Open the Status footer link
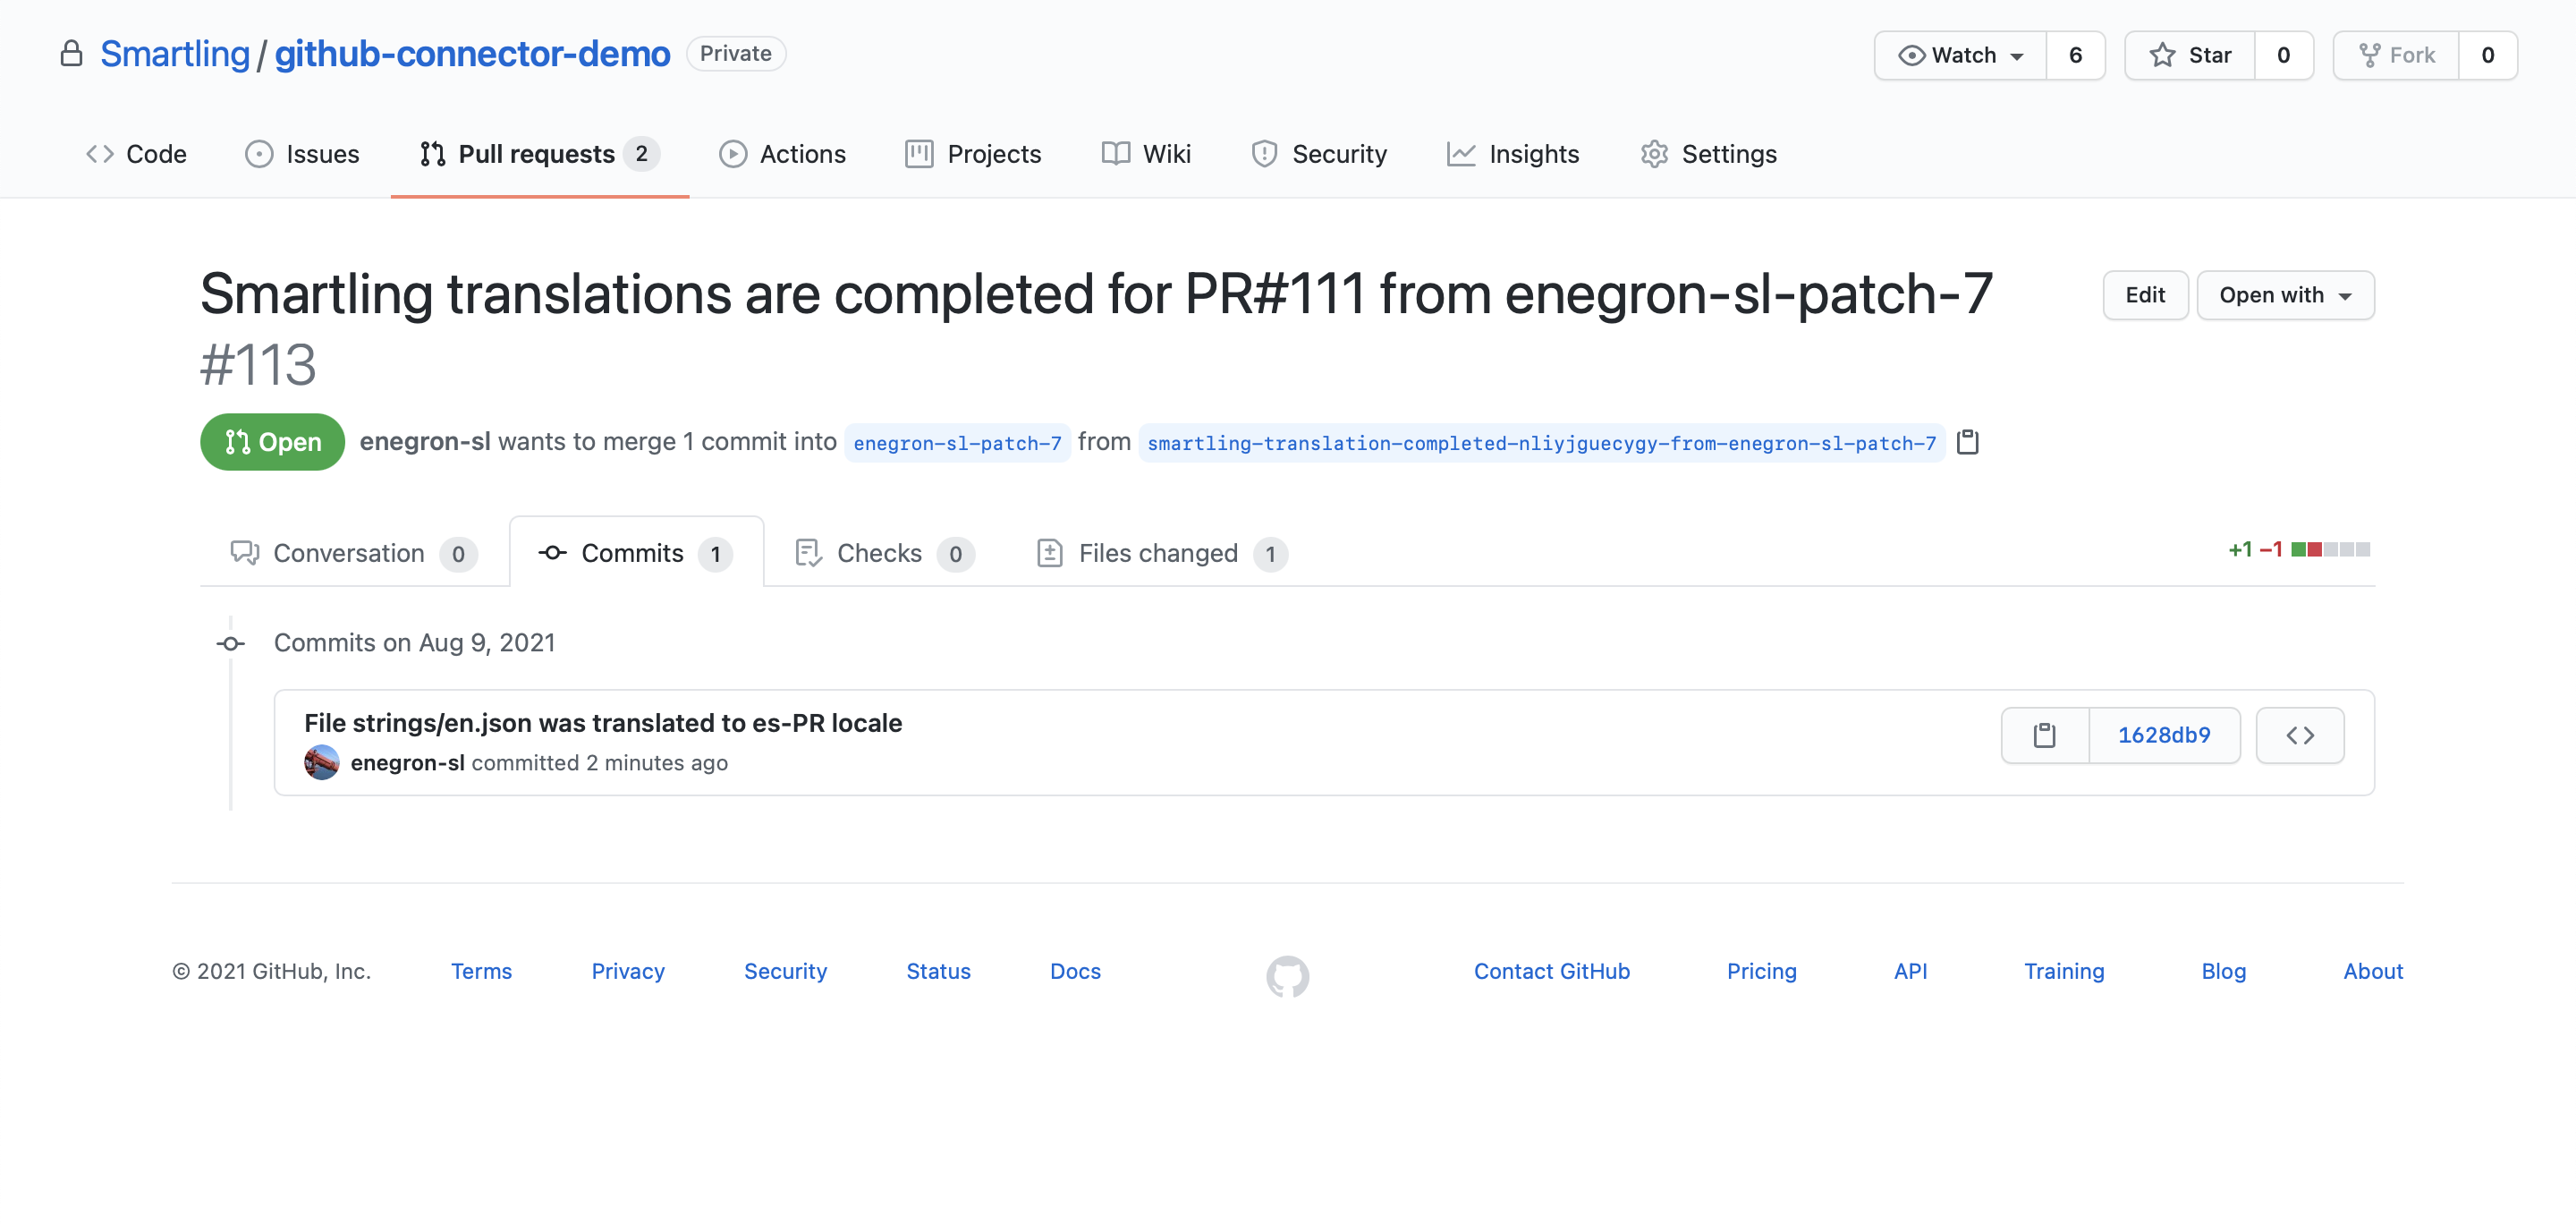 coord(938,971)
